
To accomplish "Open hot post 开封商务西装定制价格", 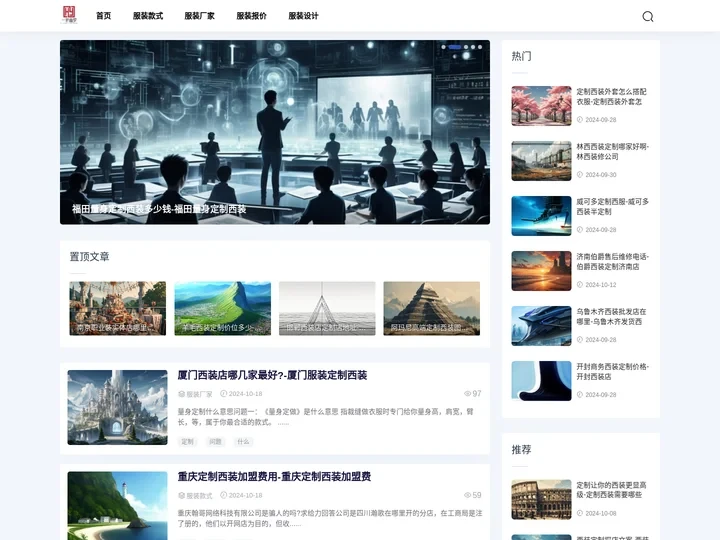I will click(x=613, y=371).
